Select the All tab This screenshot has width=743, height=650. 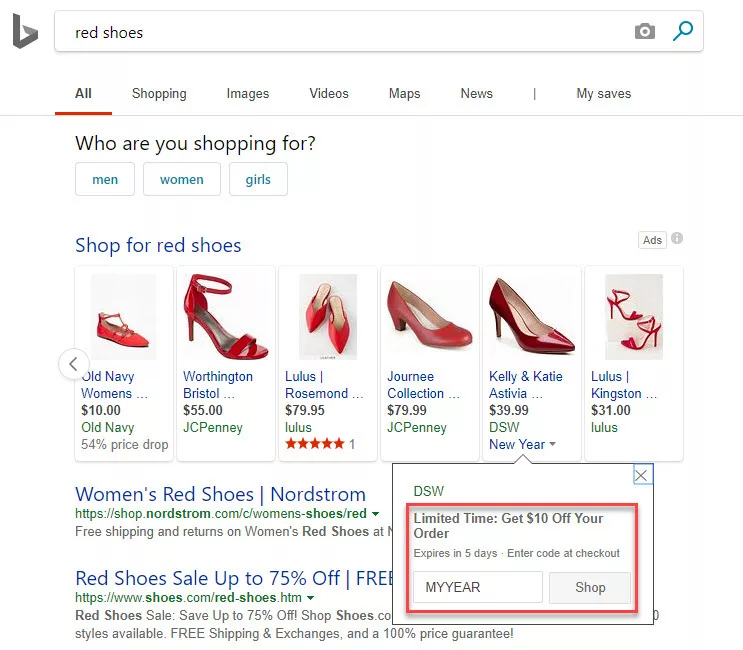[x=83, y=93]
